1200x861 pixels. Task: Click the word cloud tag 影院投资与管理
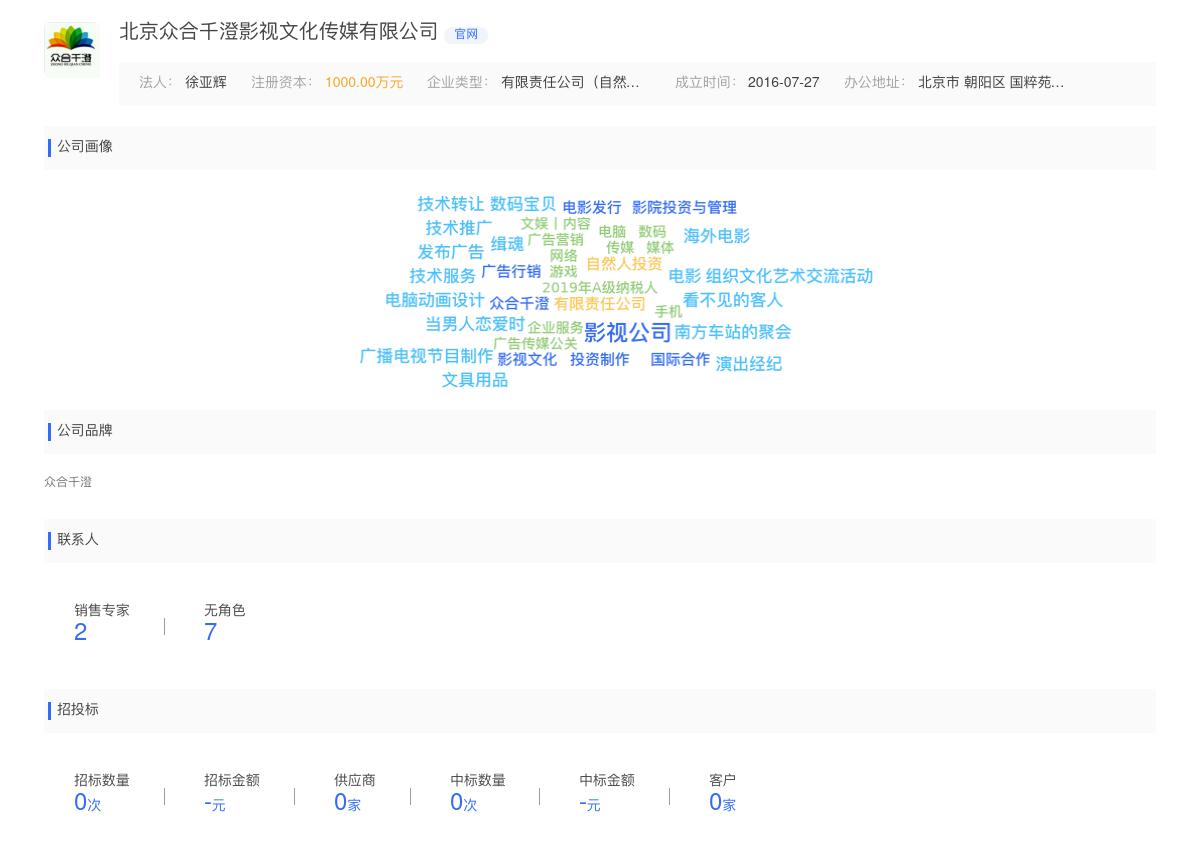coord(684,208)
